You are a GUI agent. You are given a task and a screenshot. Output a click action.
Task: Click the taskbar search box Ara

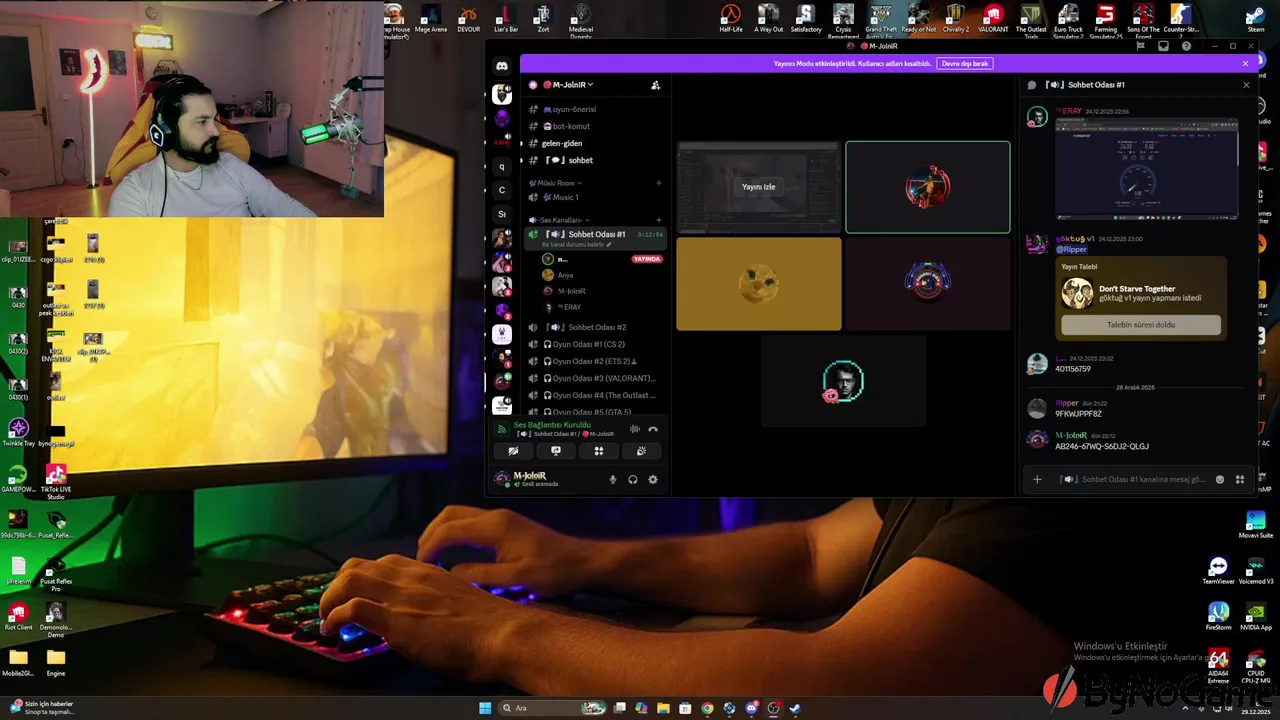pos(553,708)
